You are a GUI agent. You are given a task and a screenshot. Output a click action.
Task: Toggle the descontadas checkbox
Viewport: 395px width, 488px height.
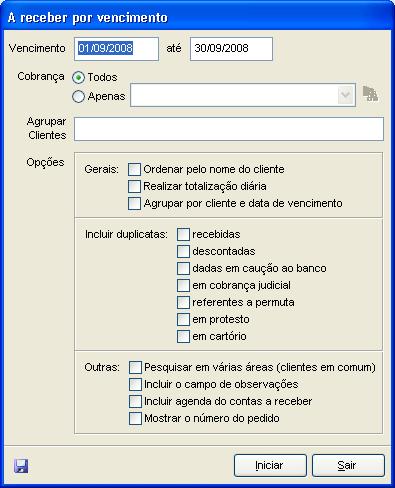coord(183,251)
